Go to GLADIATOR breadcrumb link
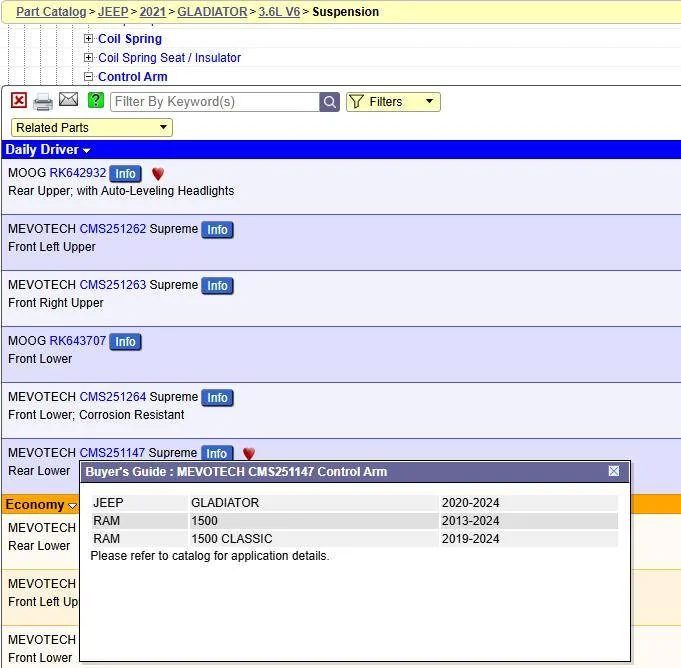The width and height of the screenshot is (681, 668). point(212,12)
